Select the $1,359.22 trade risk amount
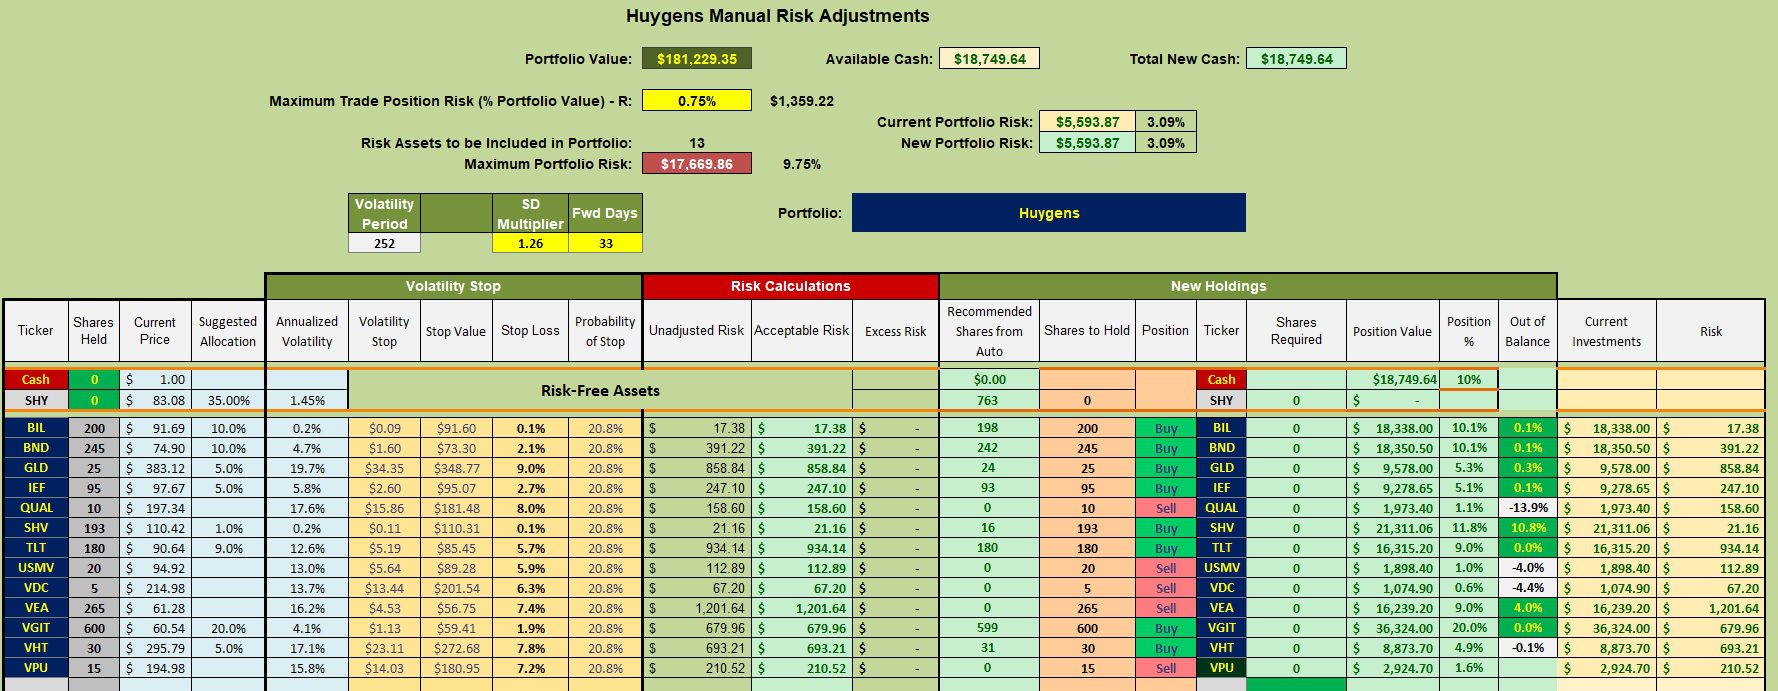Screen dimensions: 1778x691 [801, 101]
